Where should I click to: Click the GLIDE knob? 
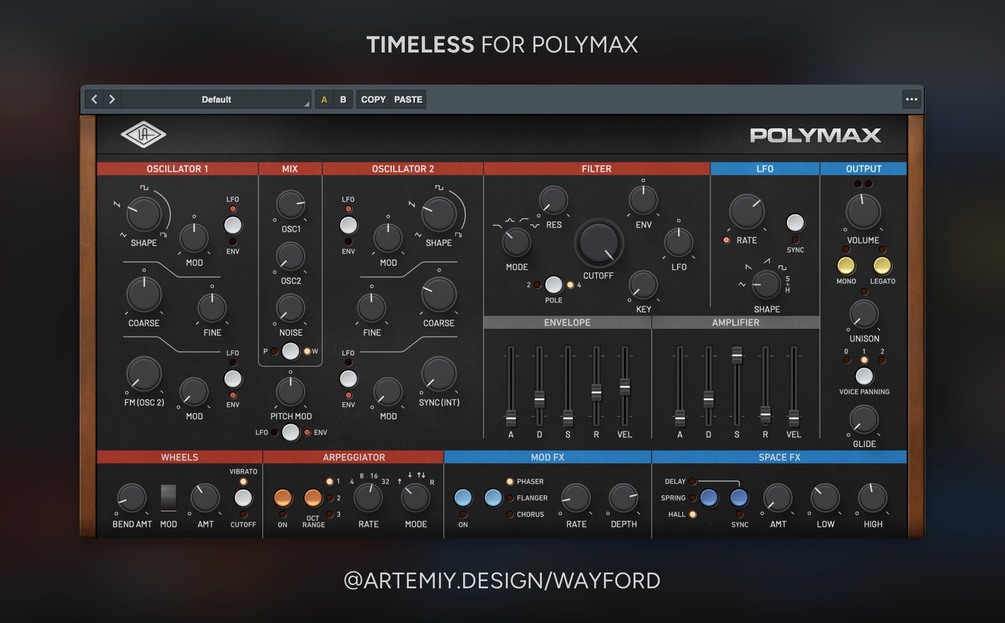click(864, 420)
